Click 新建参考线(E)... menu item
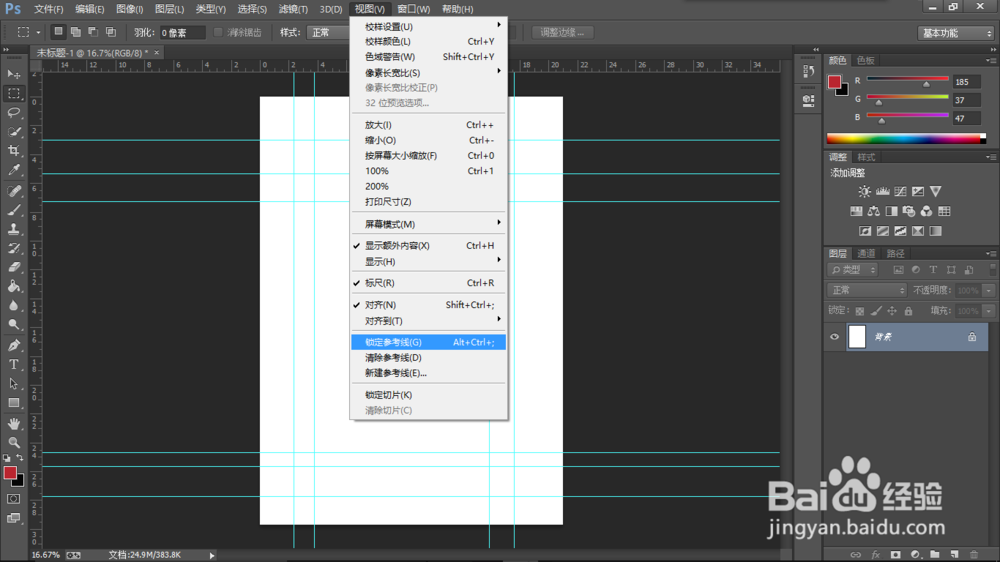The height and width of the screenshot is (562, 1000). pos(429,373)
